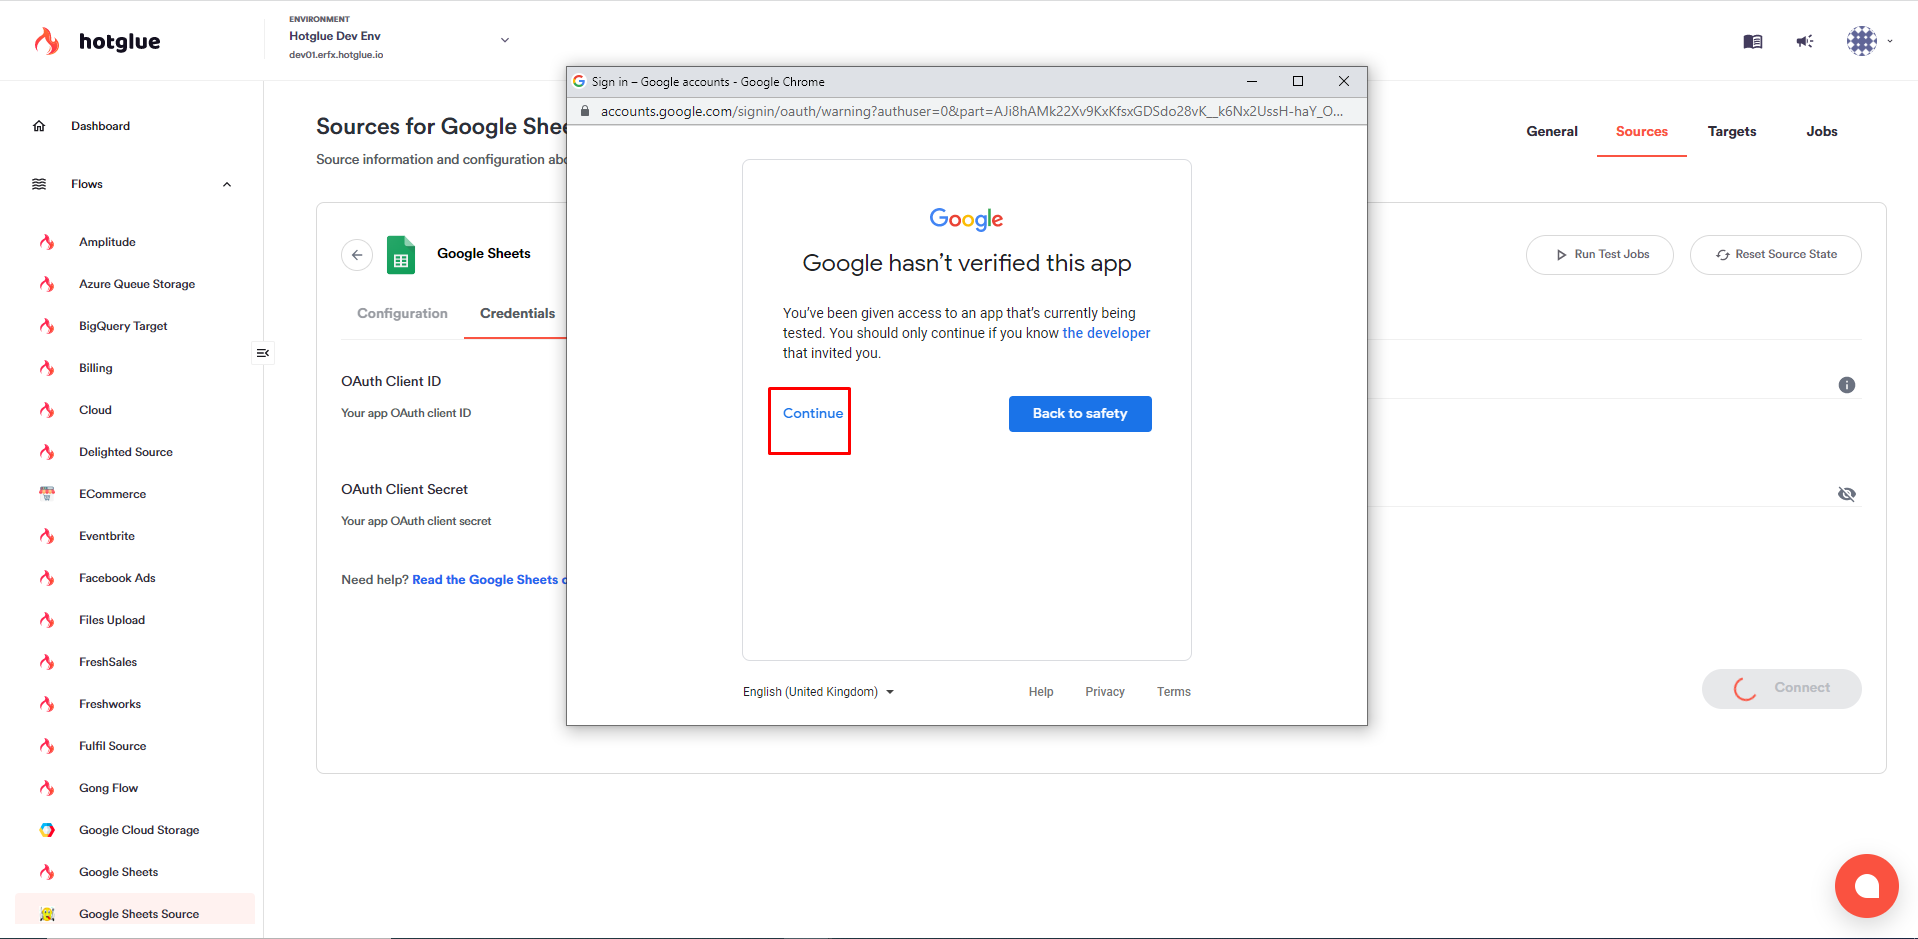The image size is (1918, 939).
Task: Click the green Google Sheets icon
Action: coord(401,255)
